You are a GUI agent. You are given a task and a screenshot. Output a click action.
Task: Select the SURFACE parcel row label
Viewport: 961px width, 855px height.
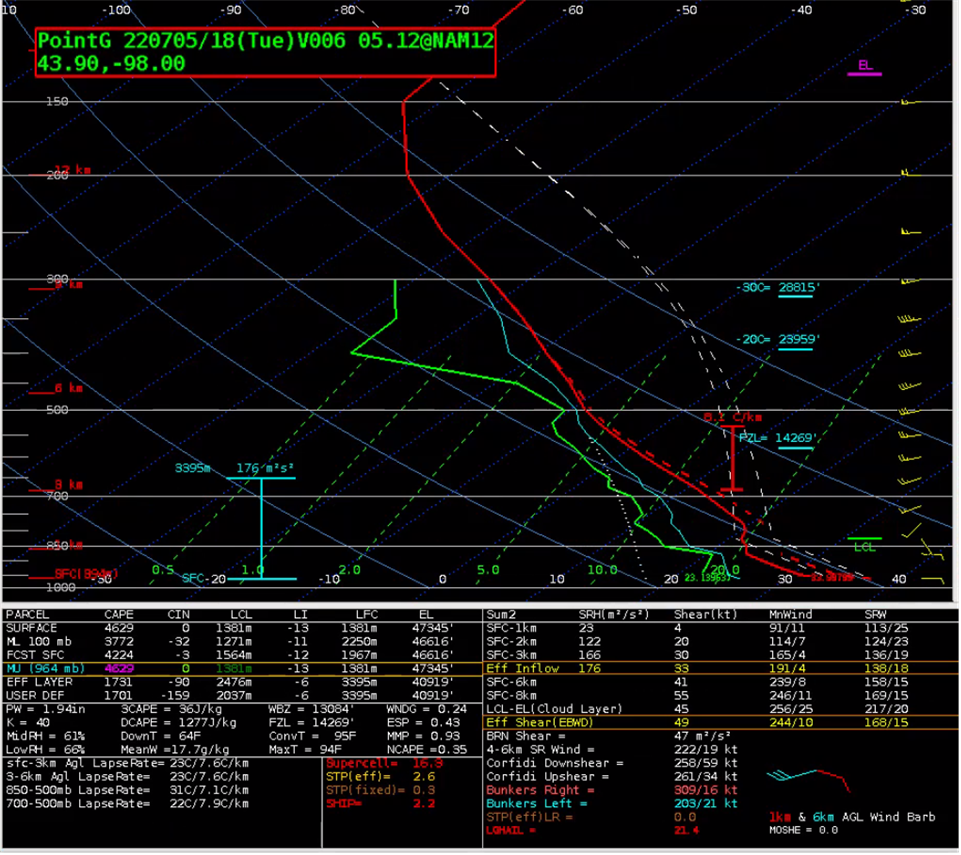(x=31, y=628)
